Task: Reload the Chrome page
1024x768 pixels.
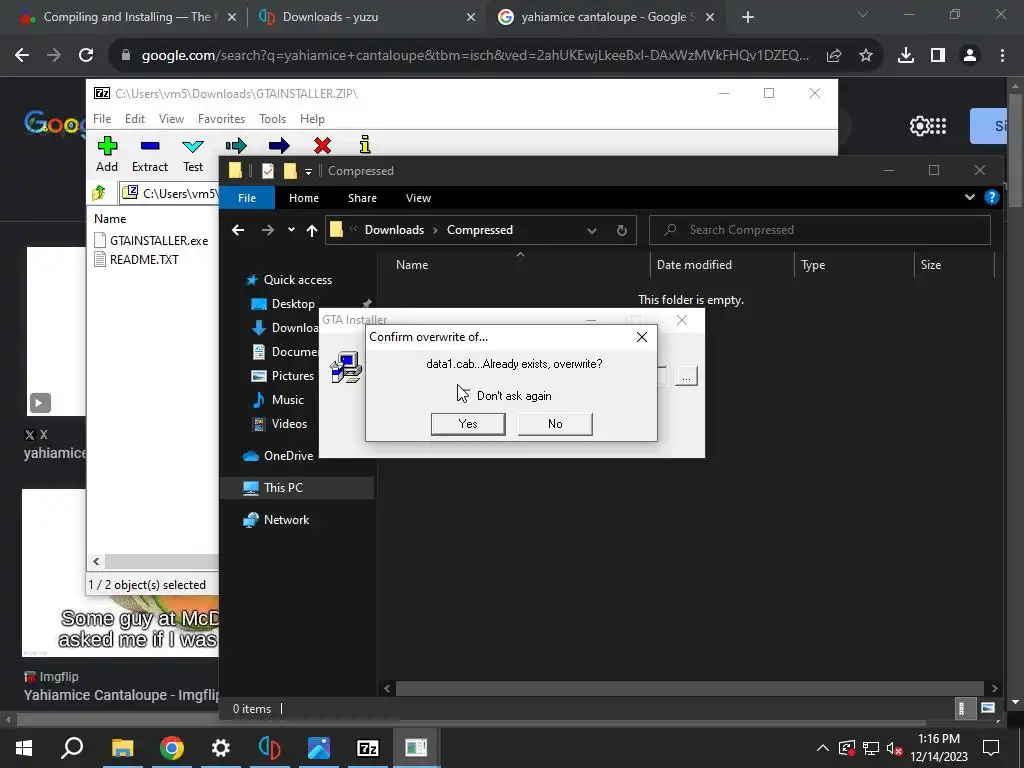Action: point(86,56)
